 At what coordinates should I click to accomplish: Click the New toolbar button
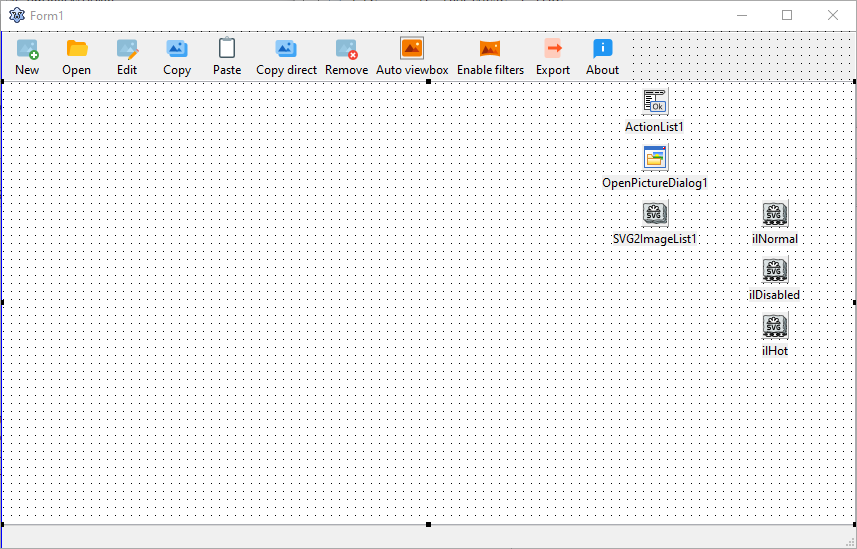(x=27, y=56)
